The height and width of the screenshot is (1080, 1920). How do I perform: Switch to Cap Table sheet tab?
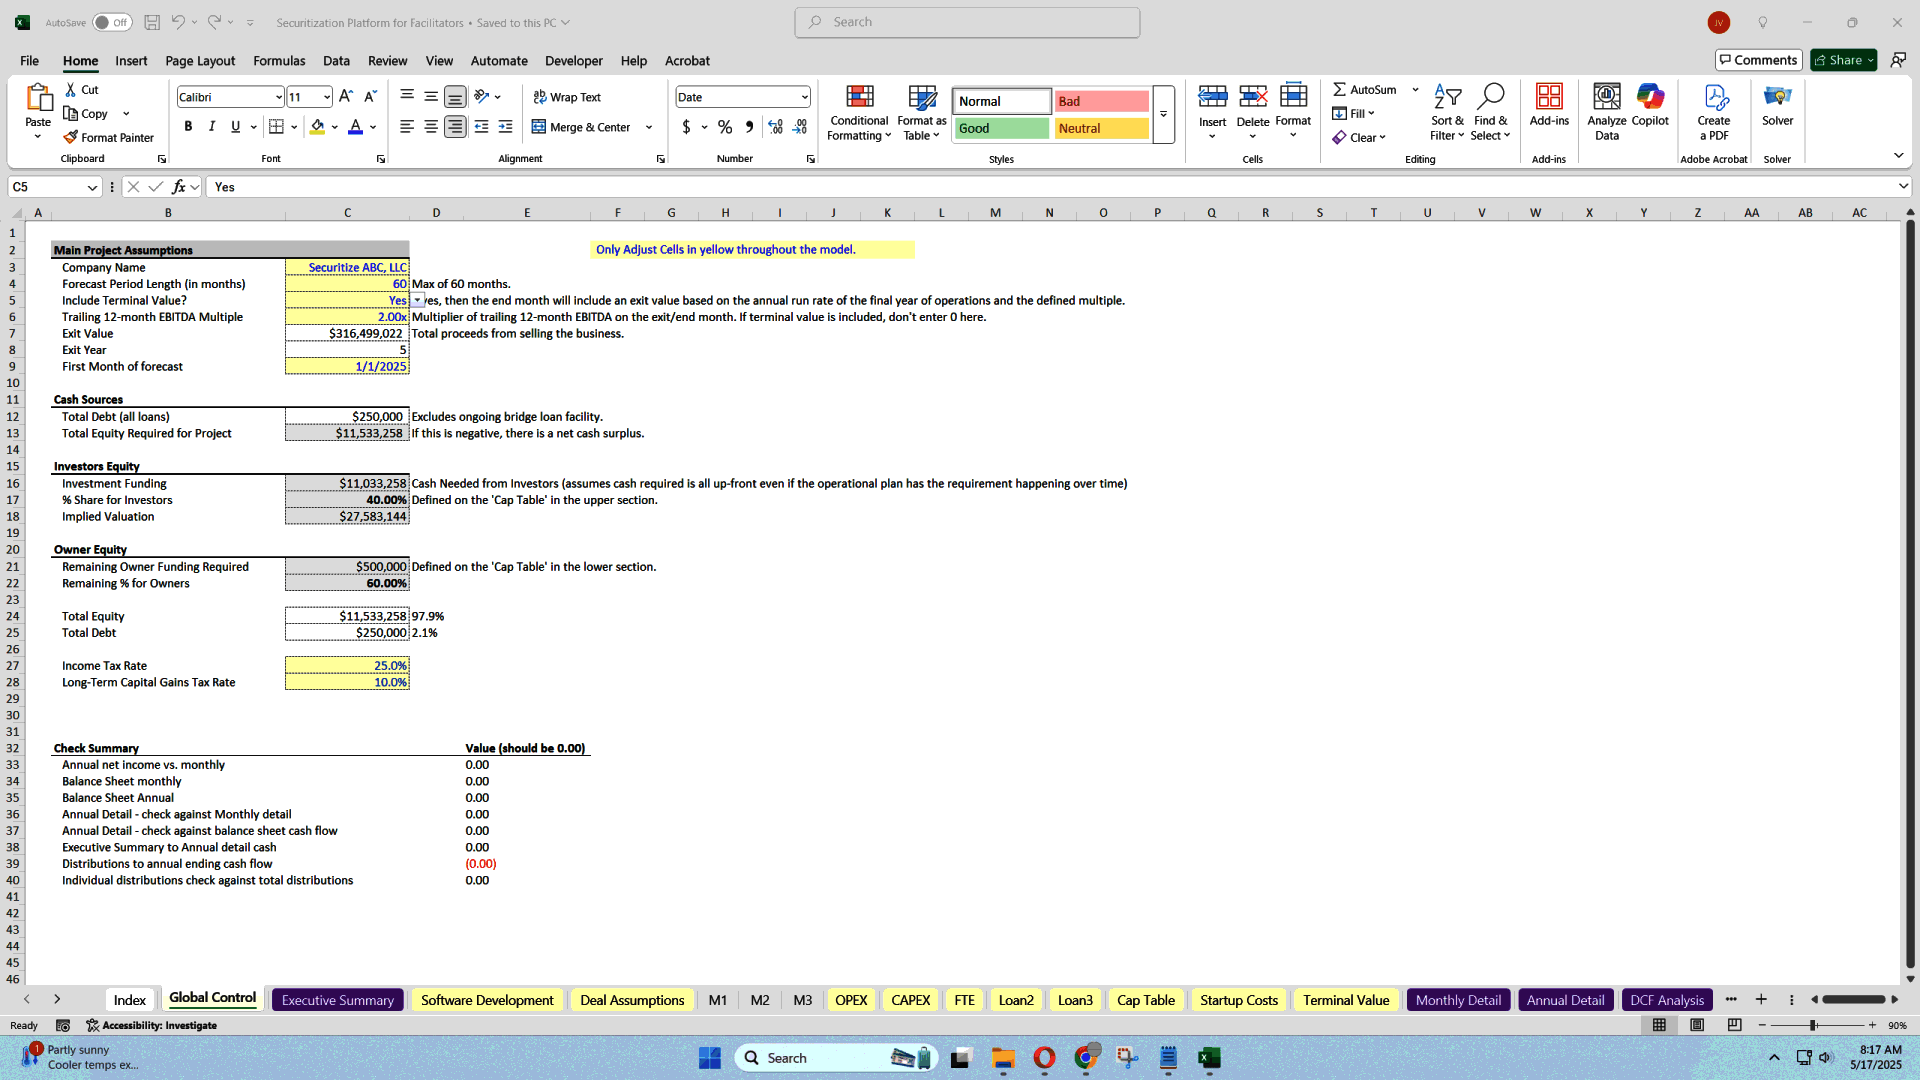[1146, 1000]
